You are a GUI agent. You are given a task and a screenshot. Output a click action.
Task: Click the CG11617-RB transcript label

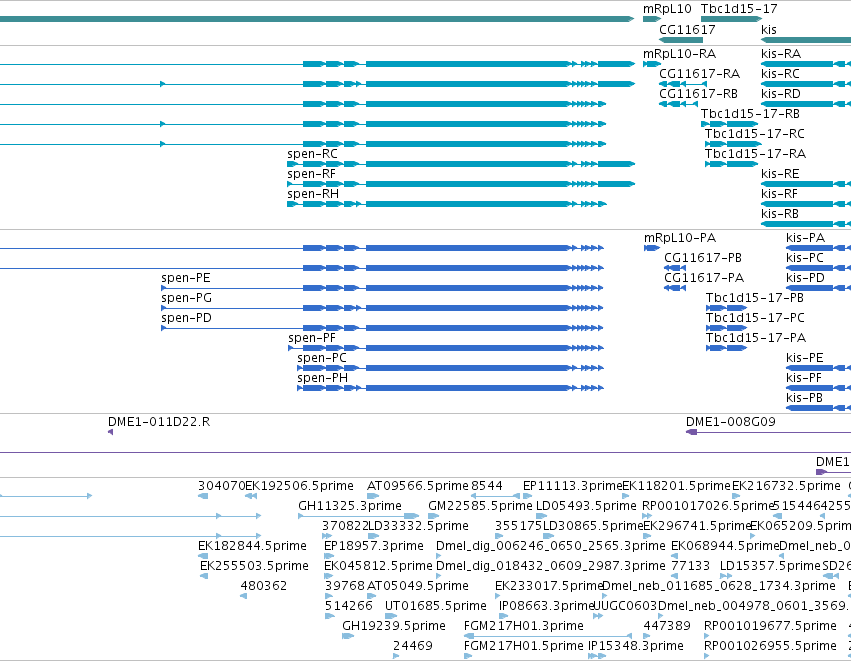[x=698, y=94]
